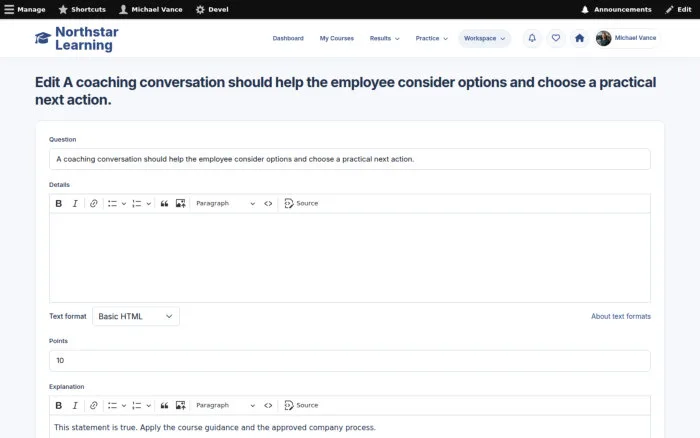Expand numbered list styles in Explanation editor
The image size is (700, 438).
149,405
